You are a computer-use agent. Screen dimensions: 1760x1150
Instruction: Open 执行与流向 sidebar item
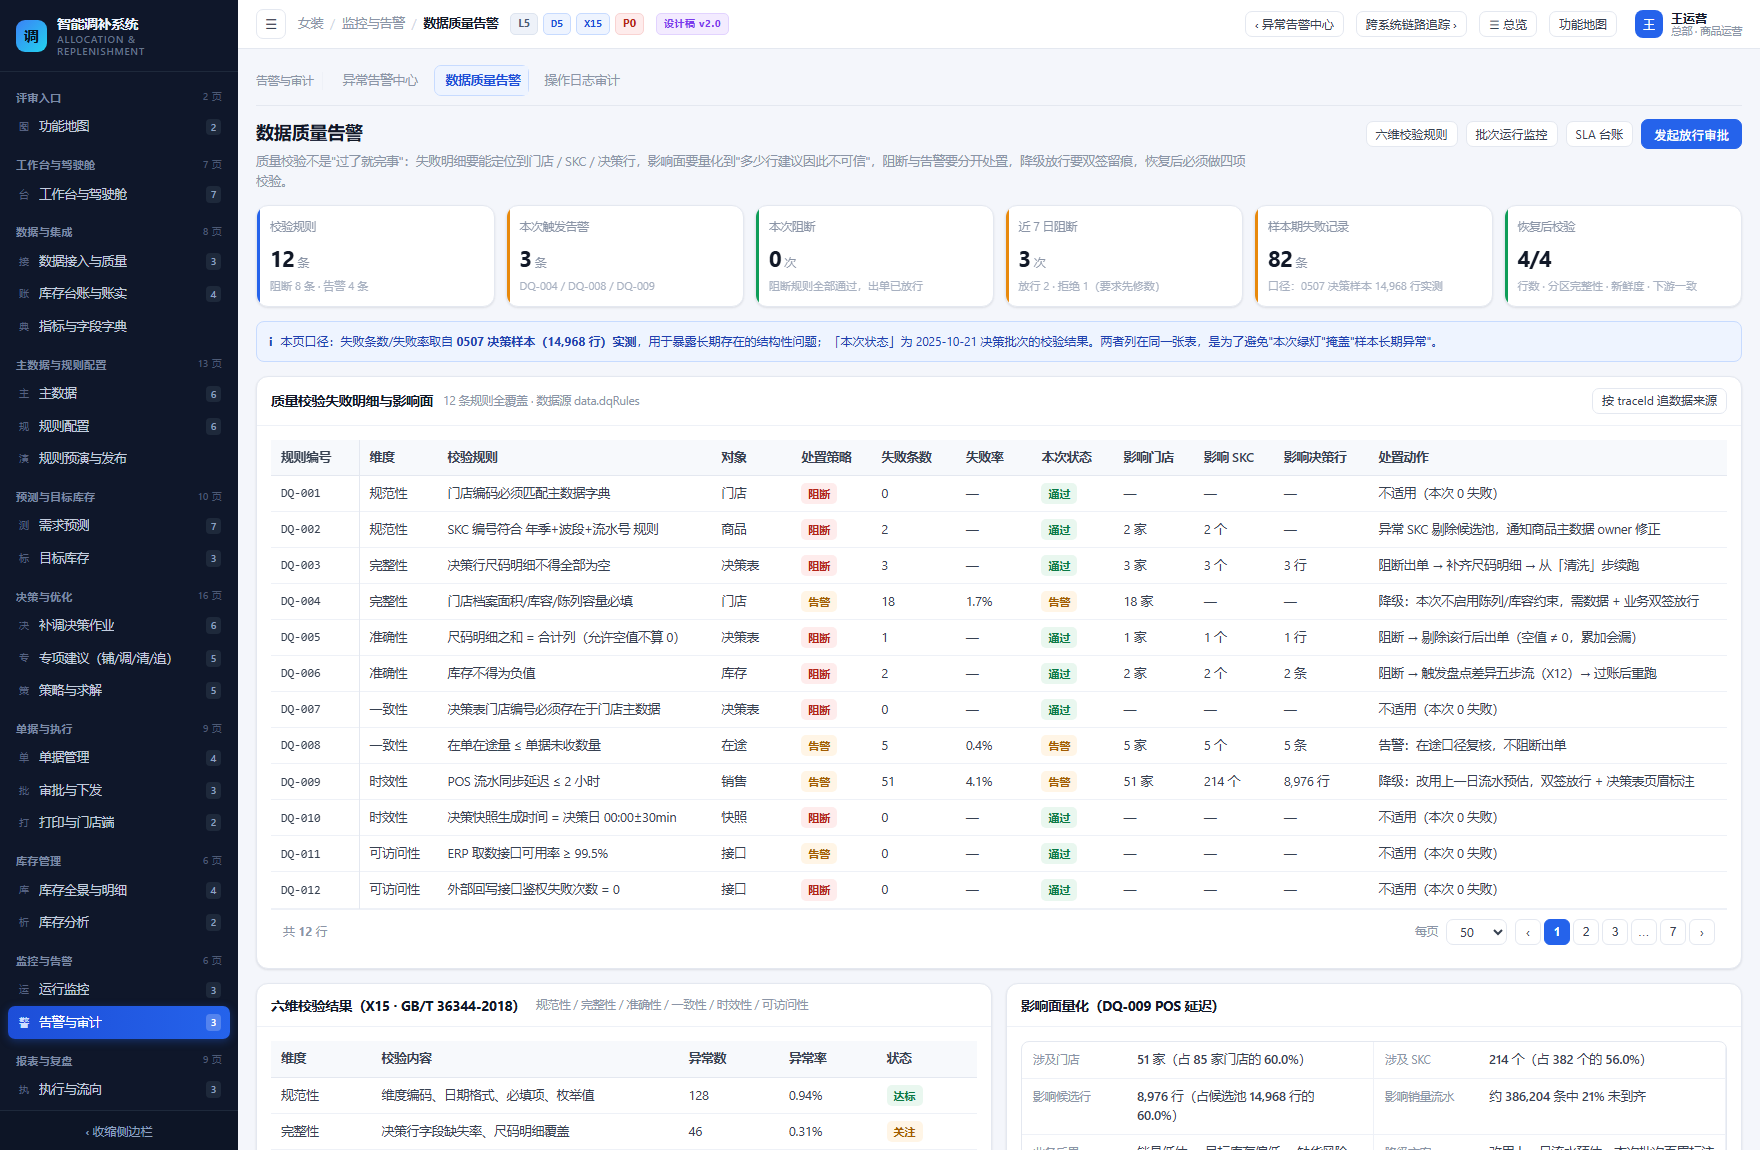(119, 1090)
